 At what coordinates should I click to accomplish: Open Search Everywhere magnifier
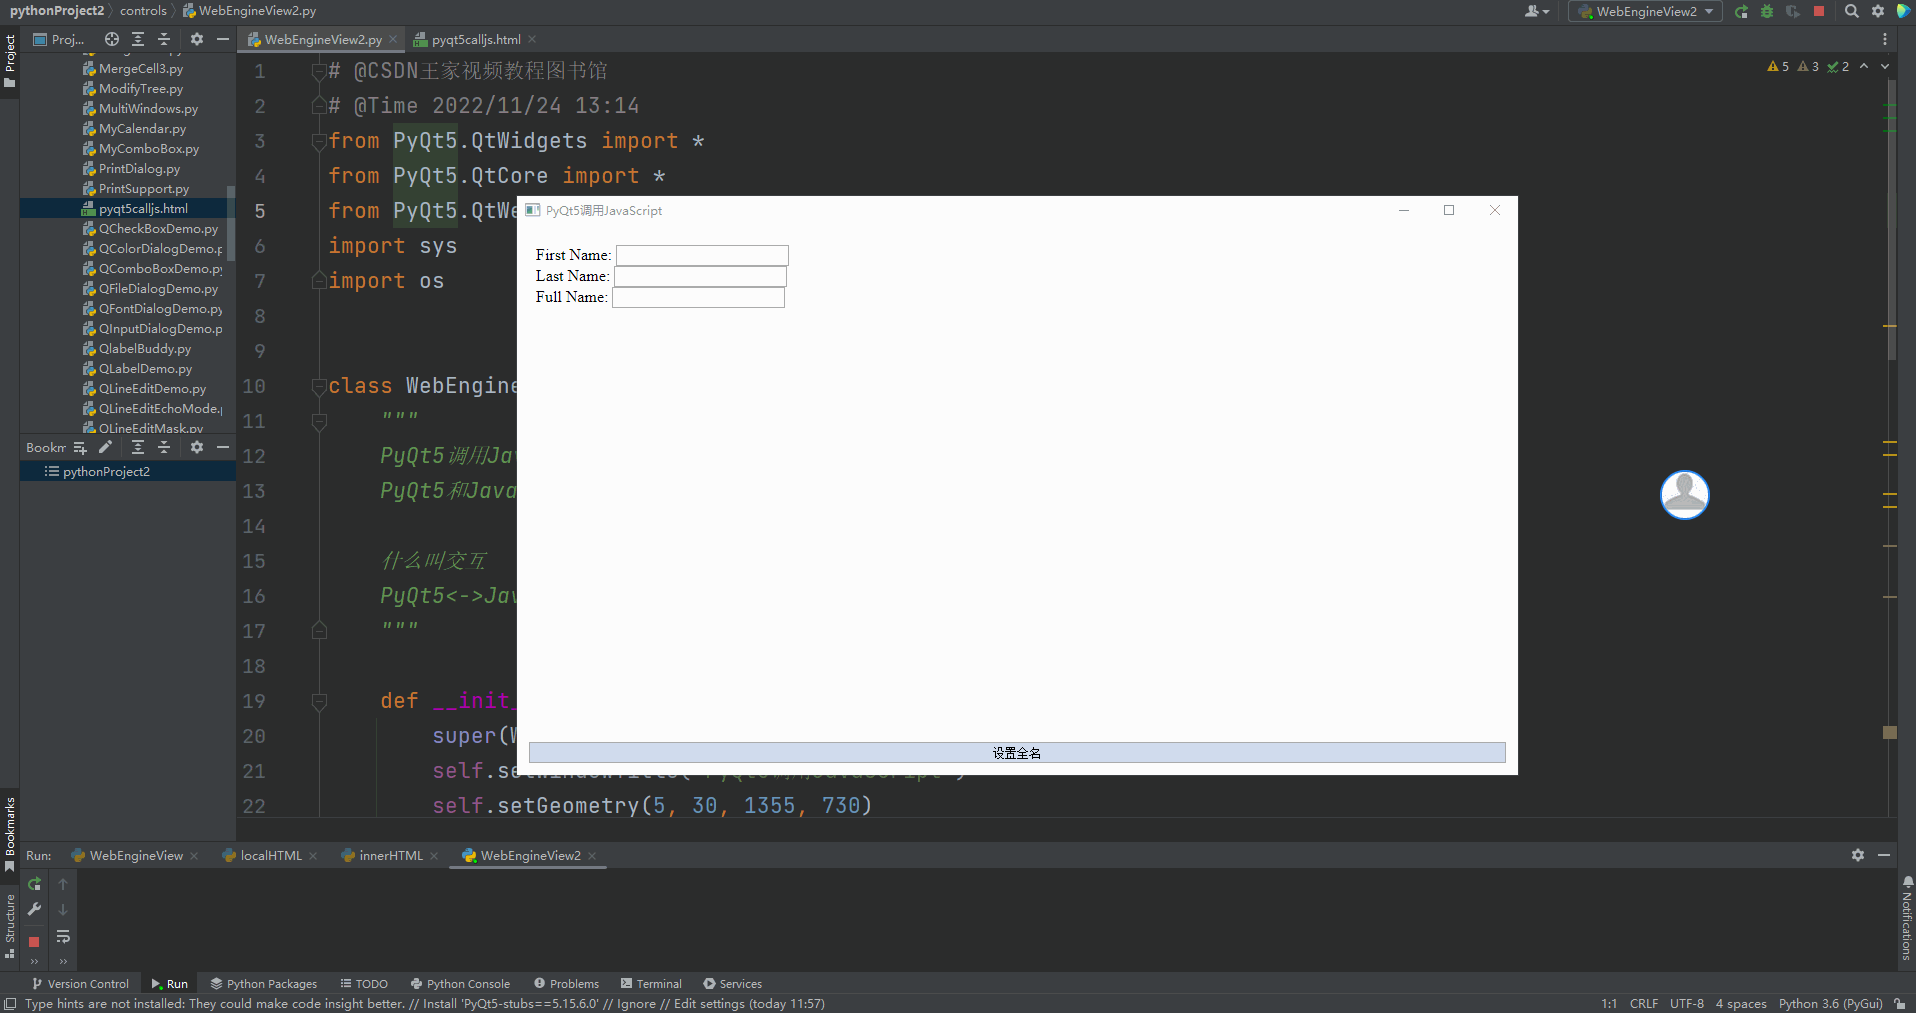(x=1852, y=11)
